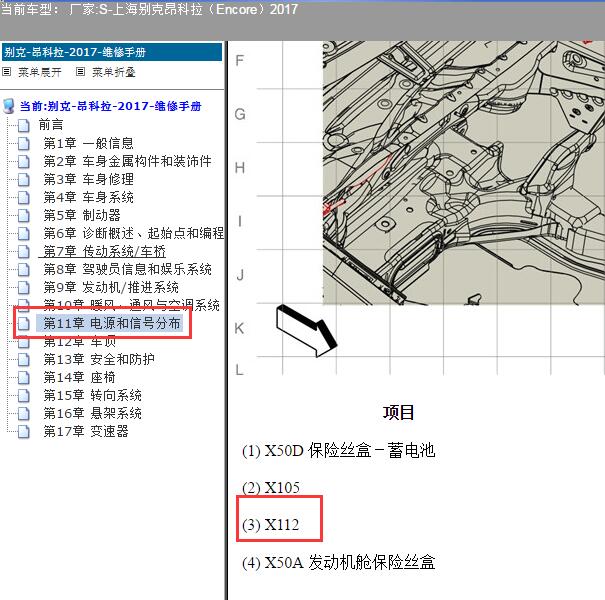This screenshot has width=605, height=600.
Task: Click the page icon for 第3章 车身修理
Action: click(24, 179)
